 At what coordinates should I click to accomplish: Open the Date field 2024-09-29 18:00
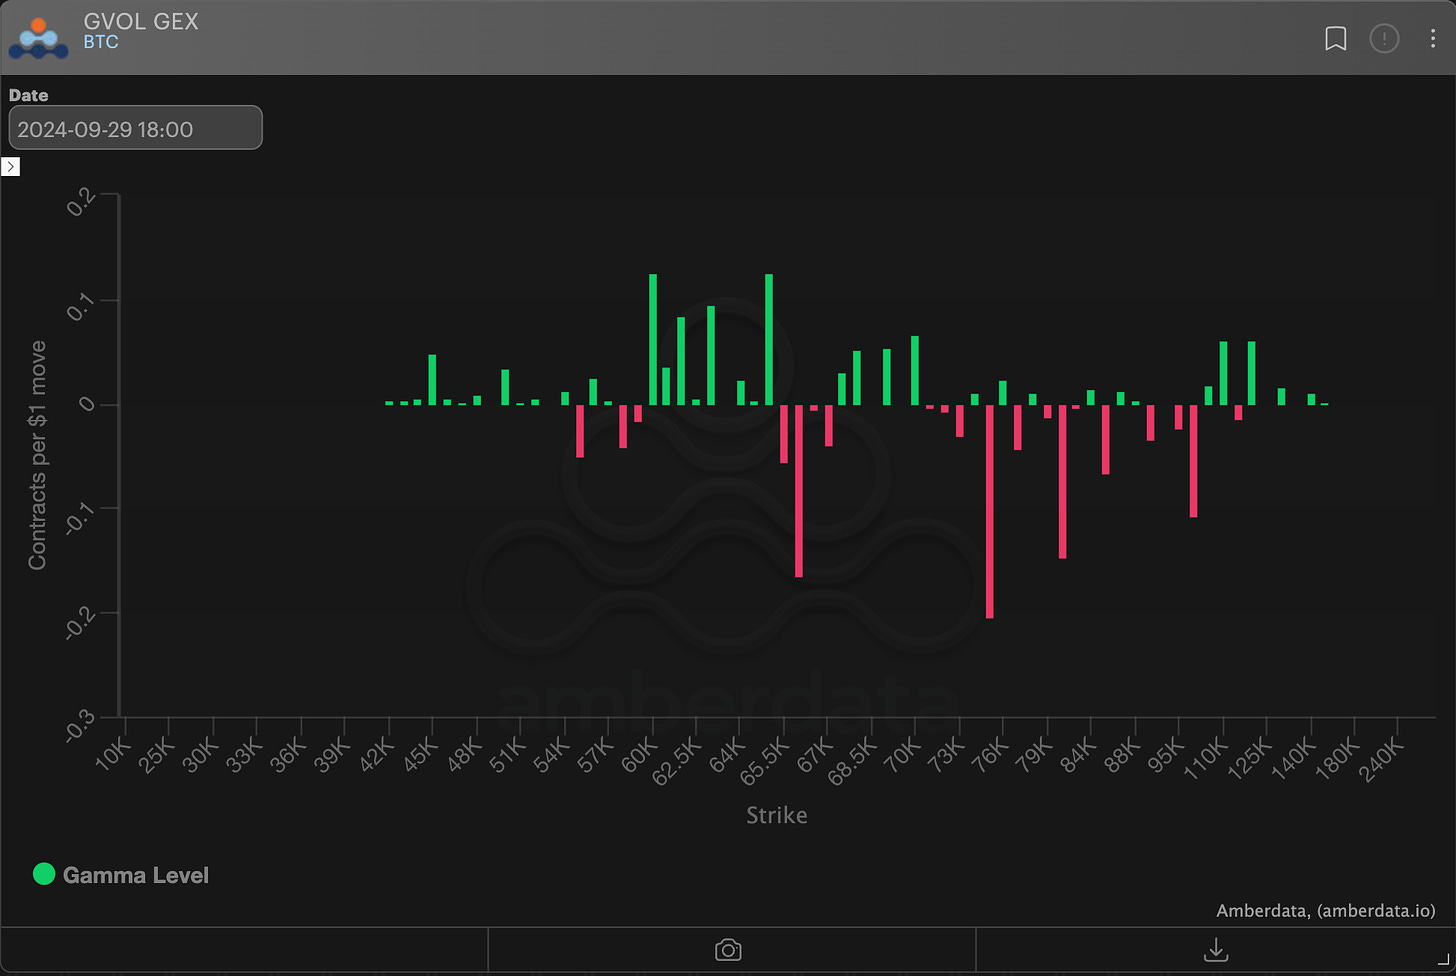135,128
